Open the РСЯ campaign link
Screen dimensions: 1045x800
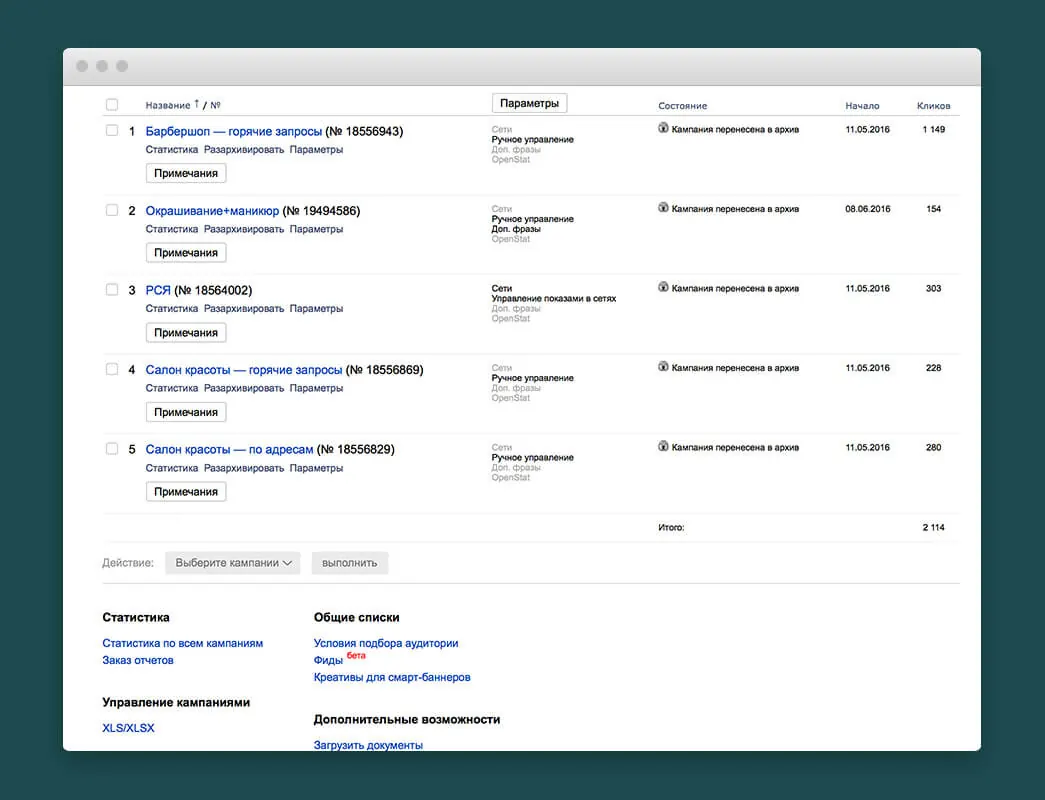[158, 290]
